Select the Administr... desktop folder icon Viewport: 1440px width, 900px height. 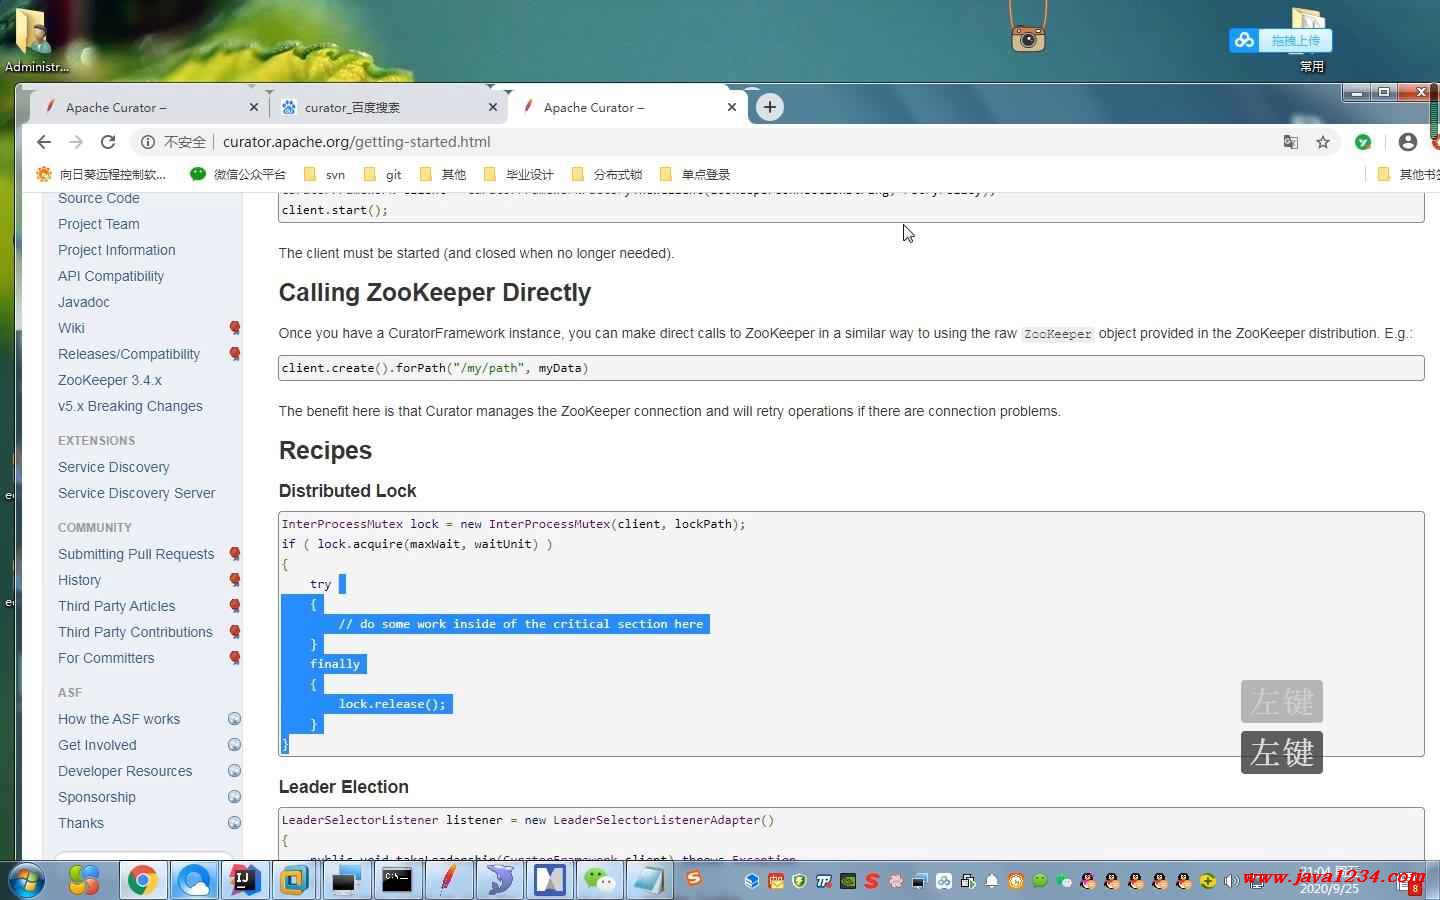(37, 40)
